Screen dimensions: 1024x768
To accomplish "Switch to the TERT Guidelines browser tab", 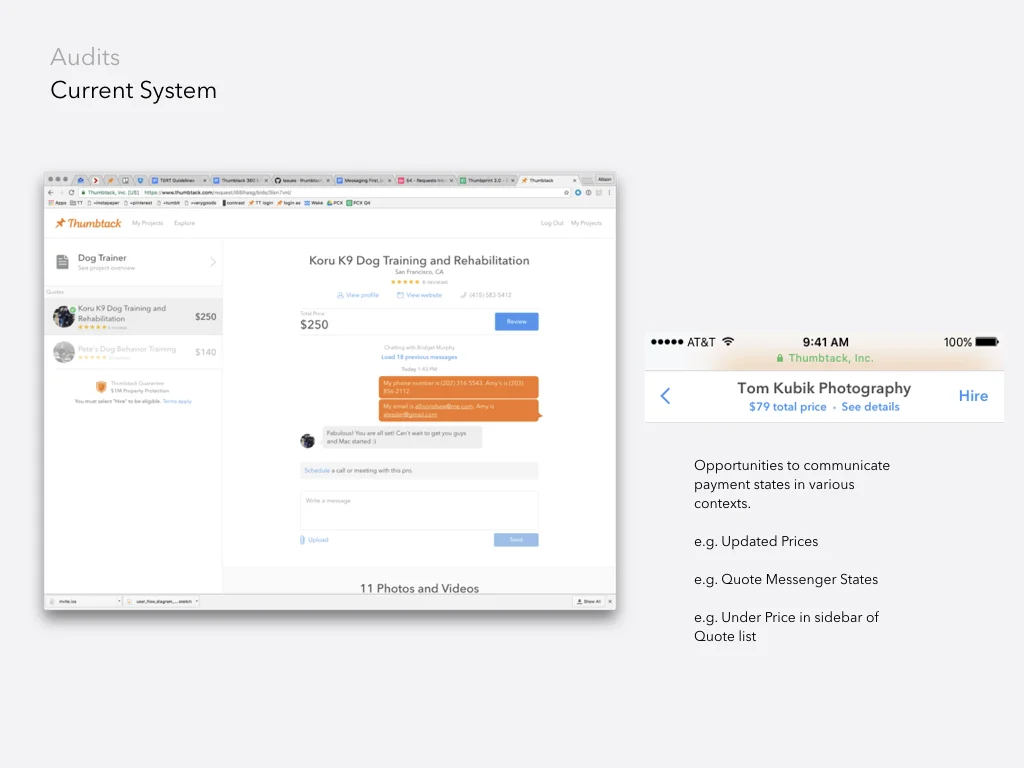I will (x=178, y=180).
